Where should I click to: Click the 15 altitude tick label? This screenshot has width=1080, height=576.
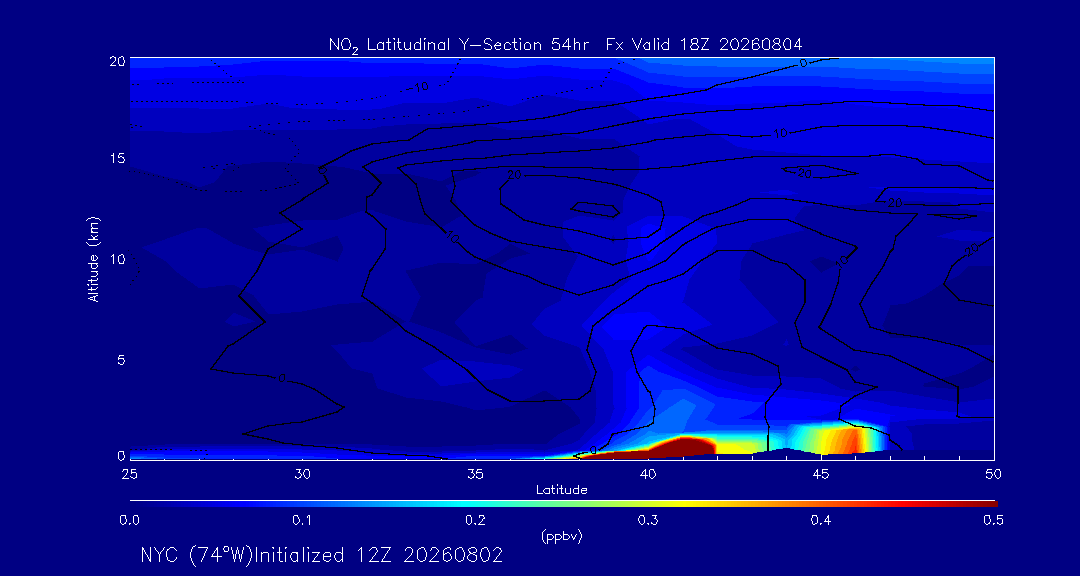pyautogui.click(x=116, y=158)
